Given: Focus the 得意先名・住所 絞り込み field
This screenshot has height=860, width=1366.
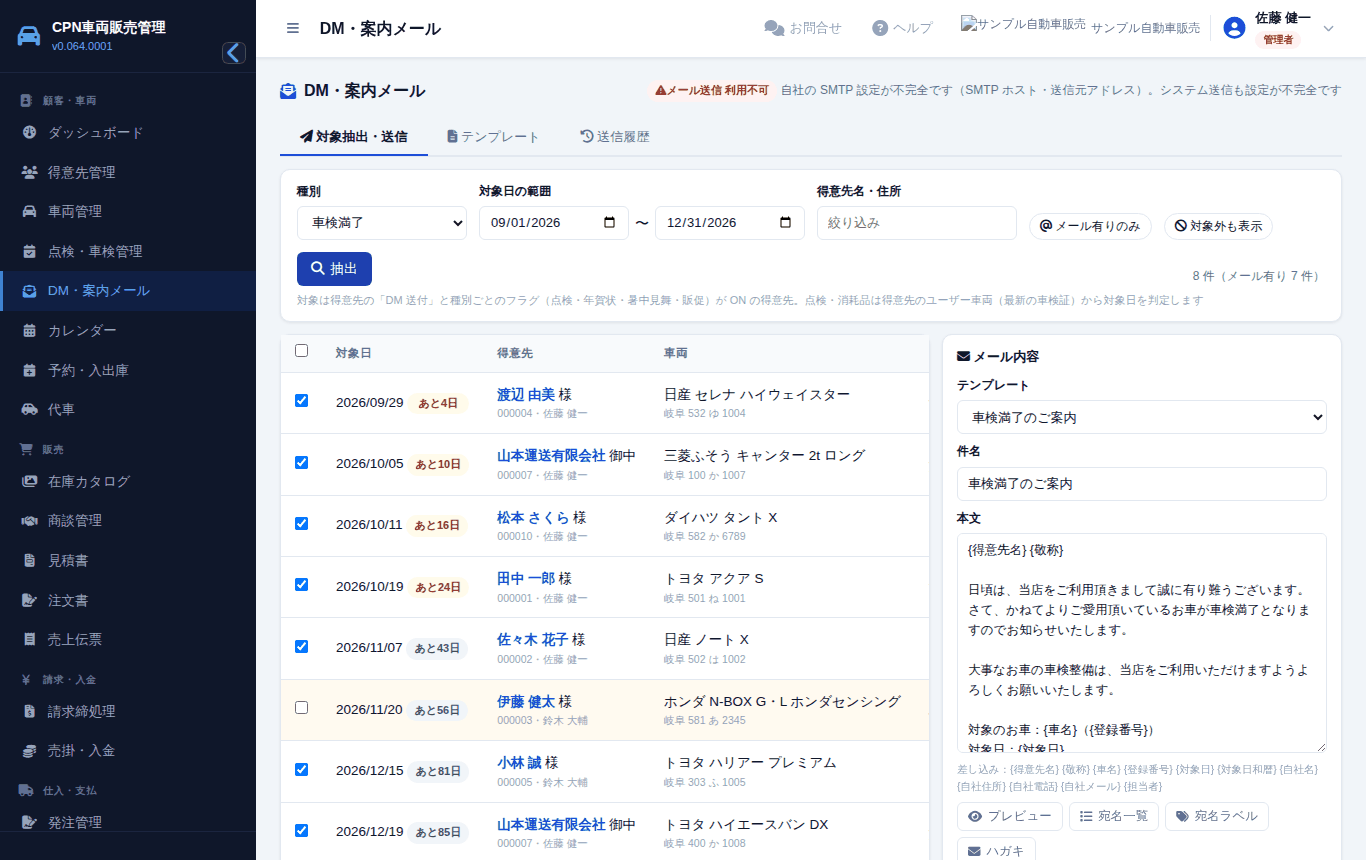Looking at the screenshot, I should point(917,223).
